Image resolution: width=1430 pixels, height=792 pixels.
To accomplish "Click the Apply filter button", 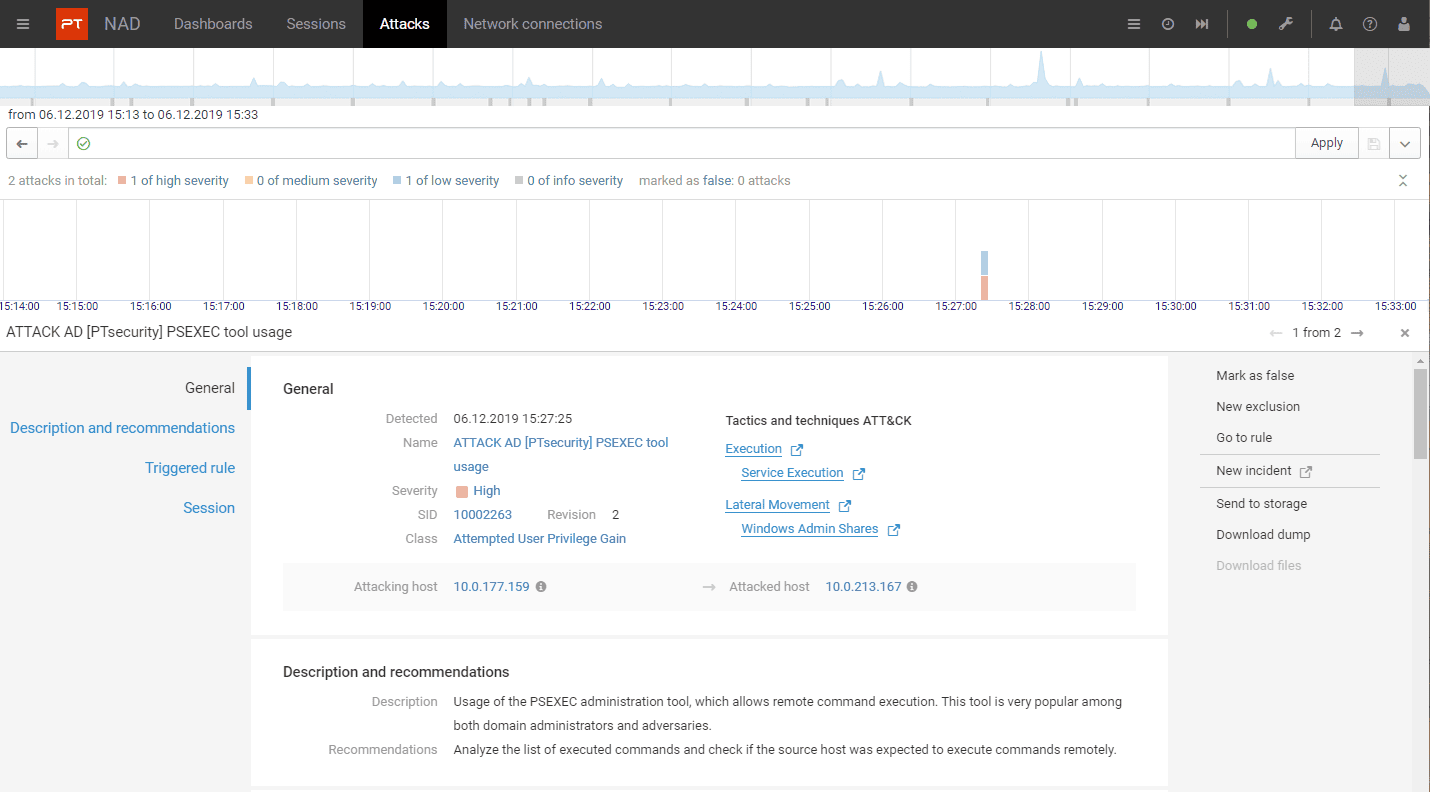I will coord(1327,143).
